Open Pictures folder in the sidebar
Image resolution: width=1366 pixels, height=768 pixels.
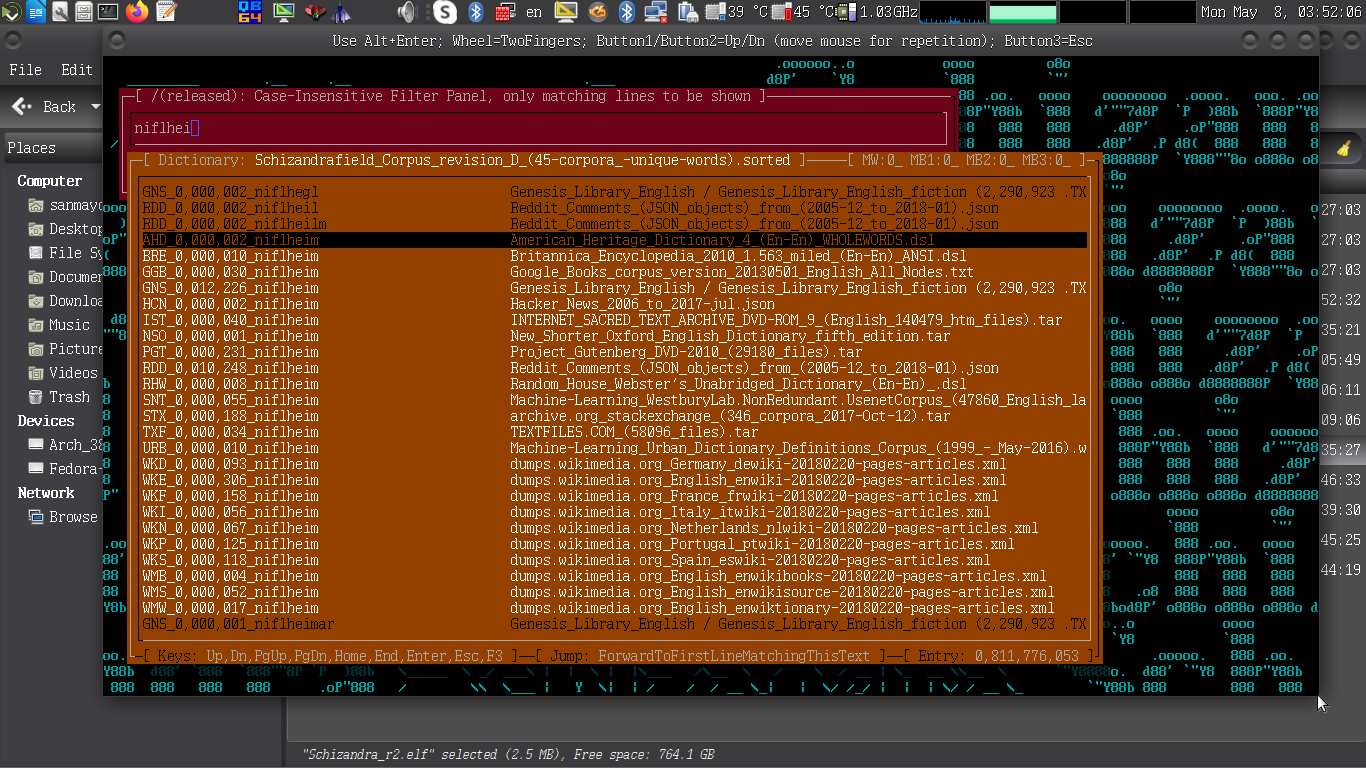(x=65, y=349)
